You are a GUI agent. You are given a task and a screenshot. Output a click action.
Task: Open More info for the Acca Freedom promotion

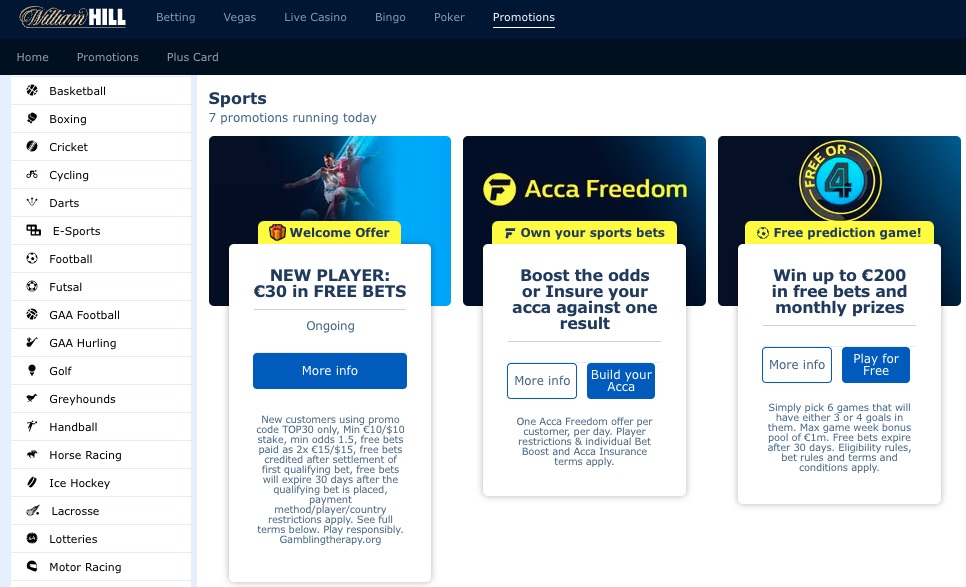[x=542, y=381]
